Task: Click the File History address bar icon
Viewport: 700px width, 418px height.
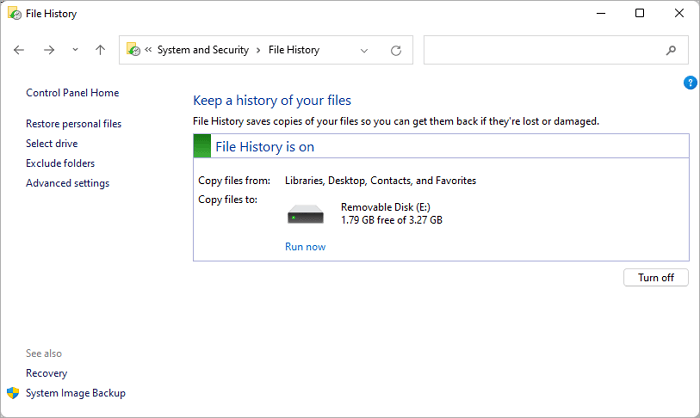Action: [133, 50]
